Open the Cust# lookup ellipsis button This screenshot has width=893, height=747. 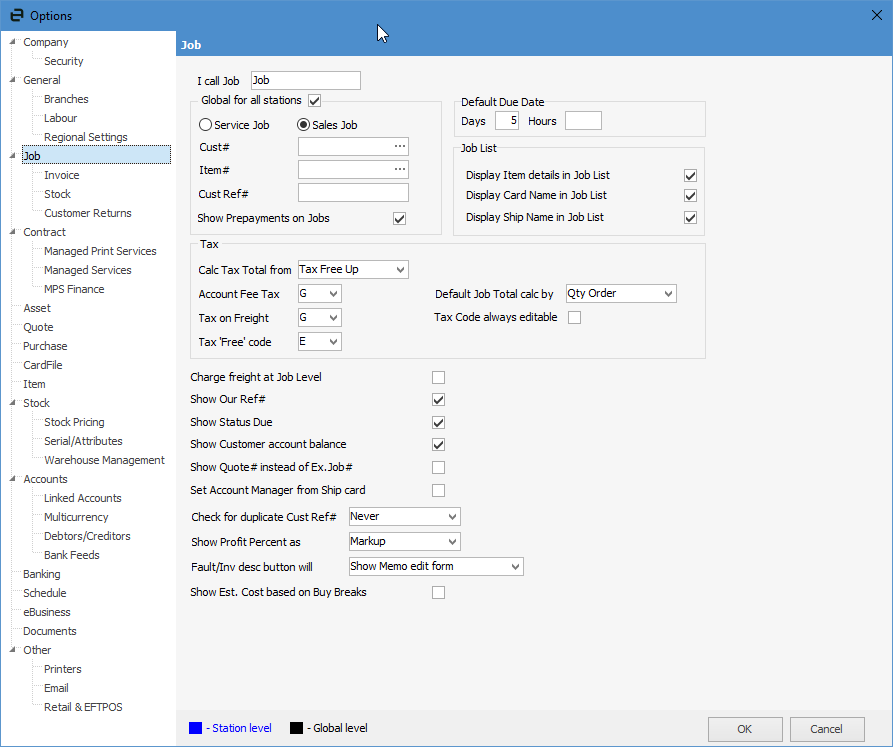pos(400,147)
